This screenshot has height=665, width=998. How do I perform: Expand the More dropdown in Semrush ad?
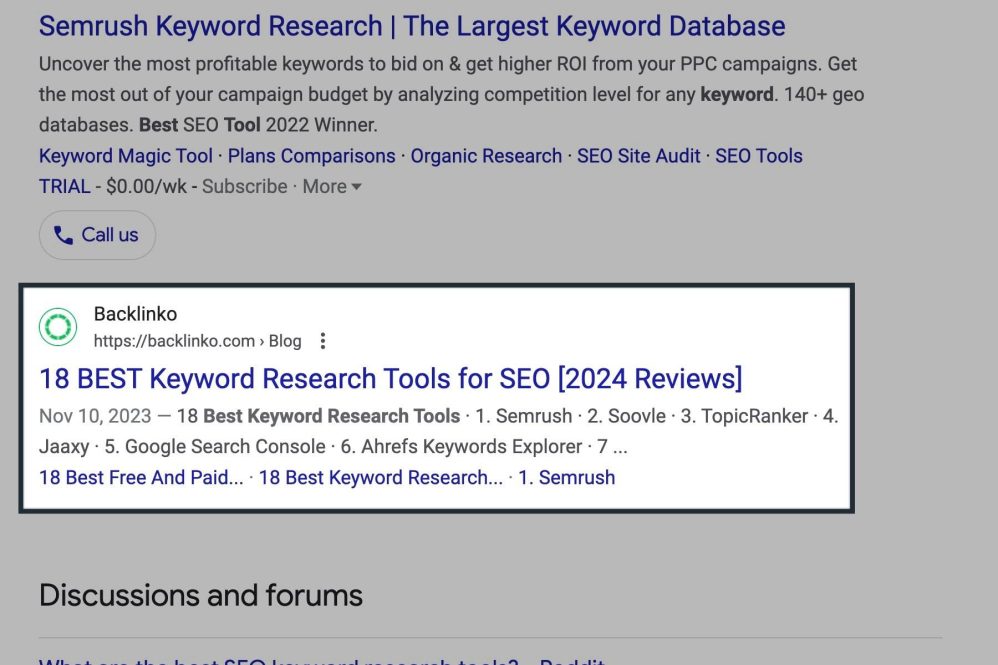[x=332, y=187]
